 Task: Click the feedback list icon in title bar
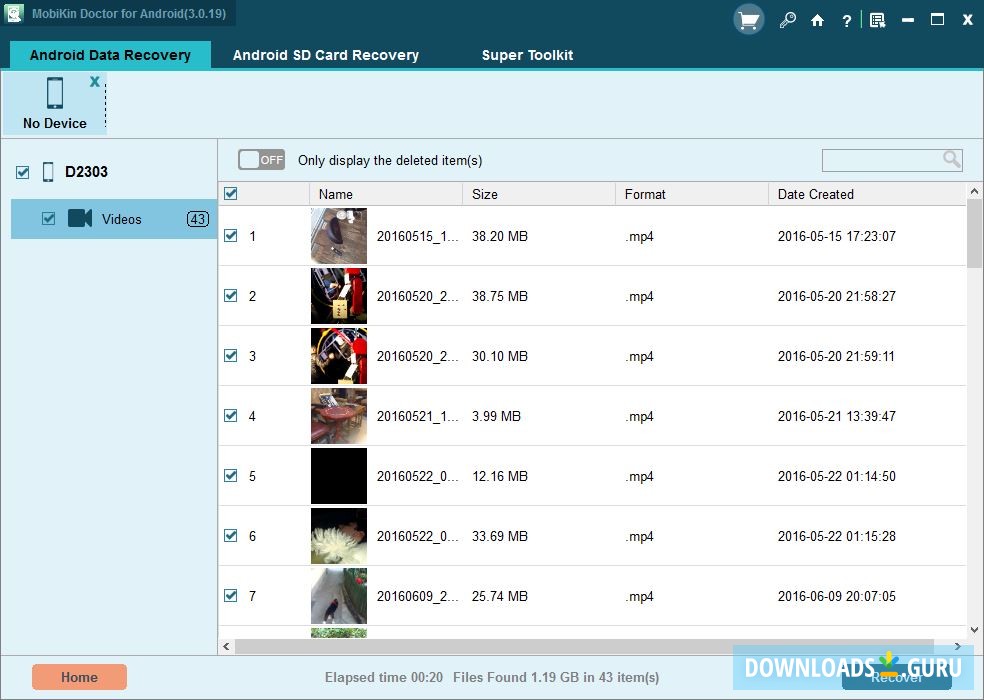tap(877, 20)
